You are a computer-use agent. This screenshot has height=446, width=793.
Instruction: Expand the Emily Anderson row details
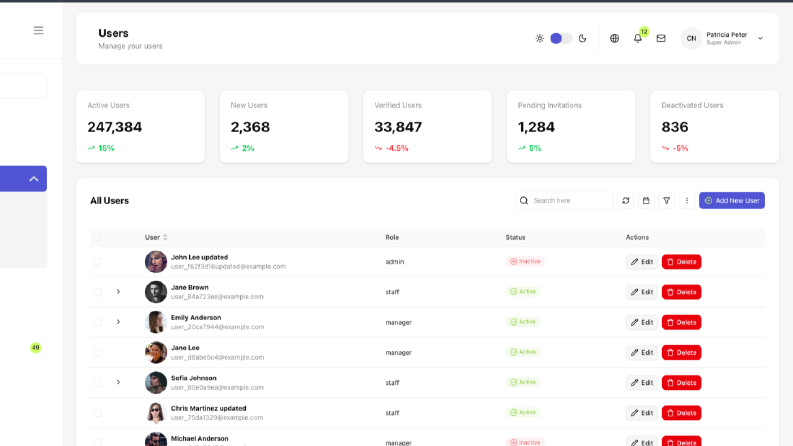[x=118, y=322]
